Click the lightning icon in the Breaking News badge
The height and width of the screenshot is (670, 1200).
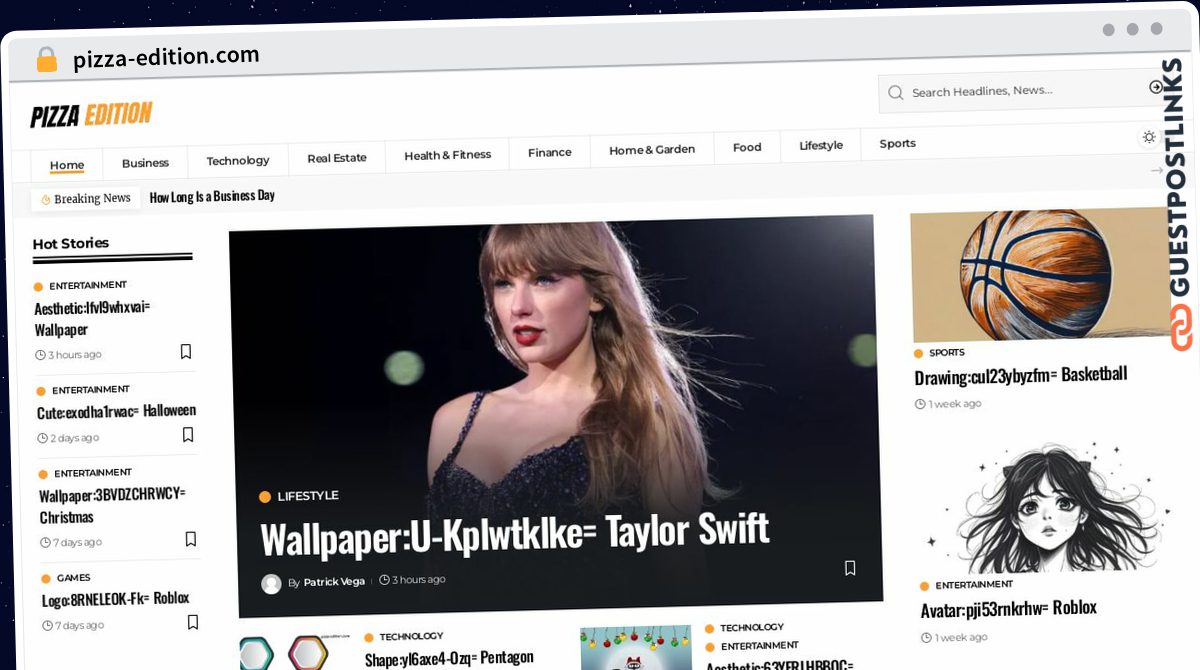tap(45, 200)
